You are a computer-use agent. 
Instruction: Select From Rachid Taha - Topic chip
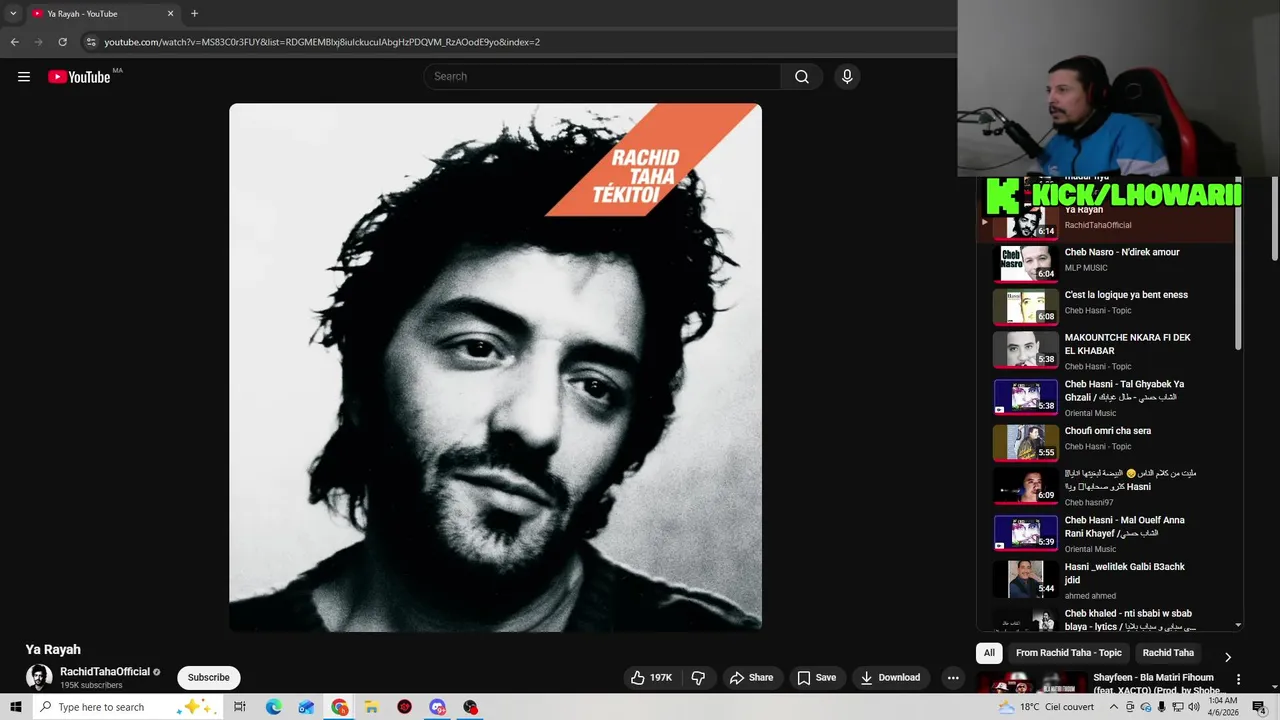(1069, 653)
